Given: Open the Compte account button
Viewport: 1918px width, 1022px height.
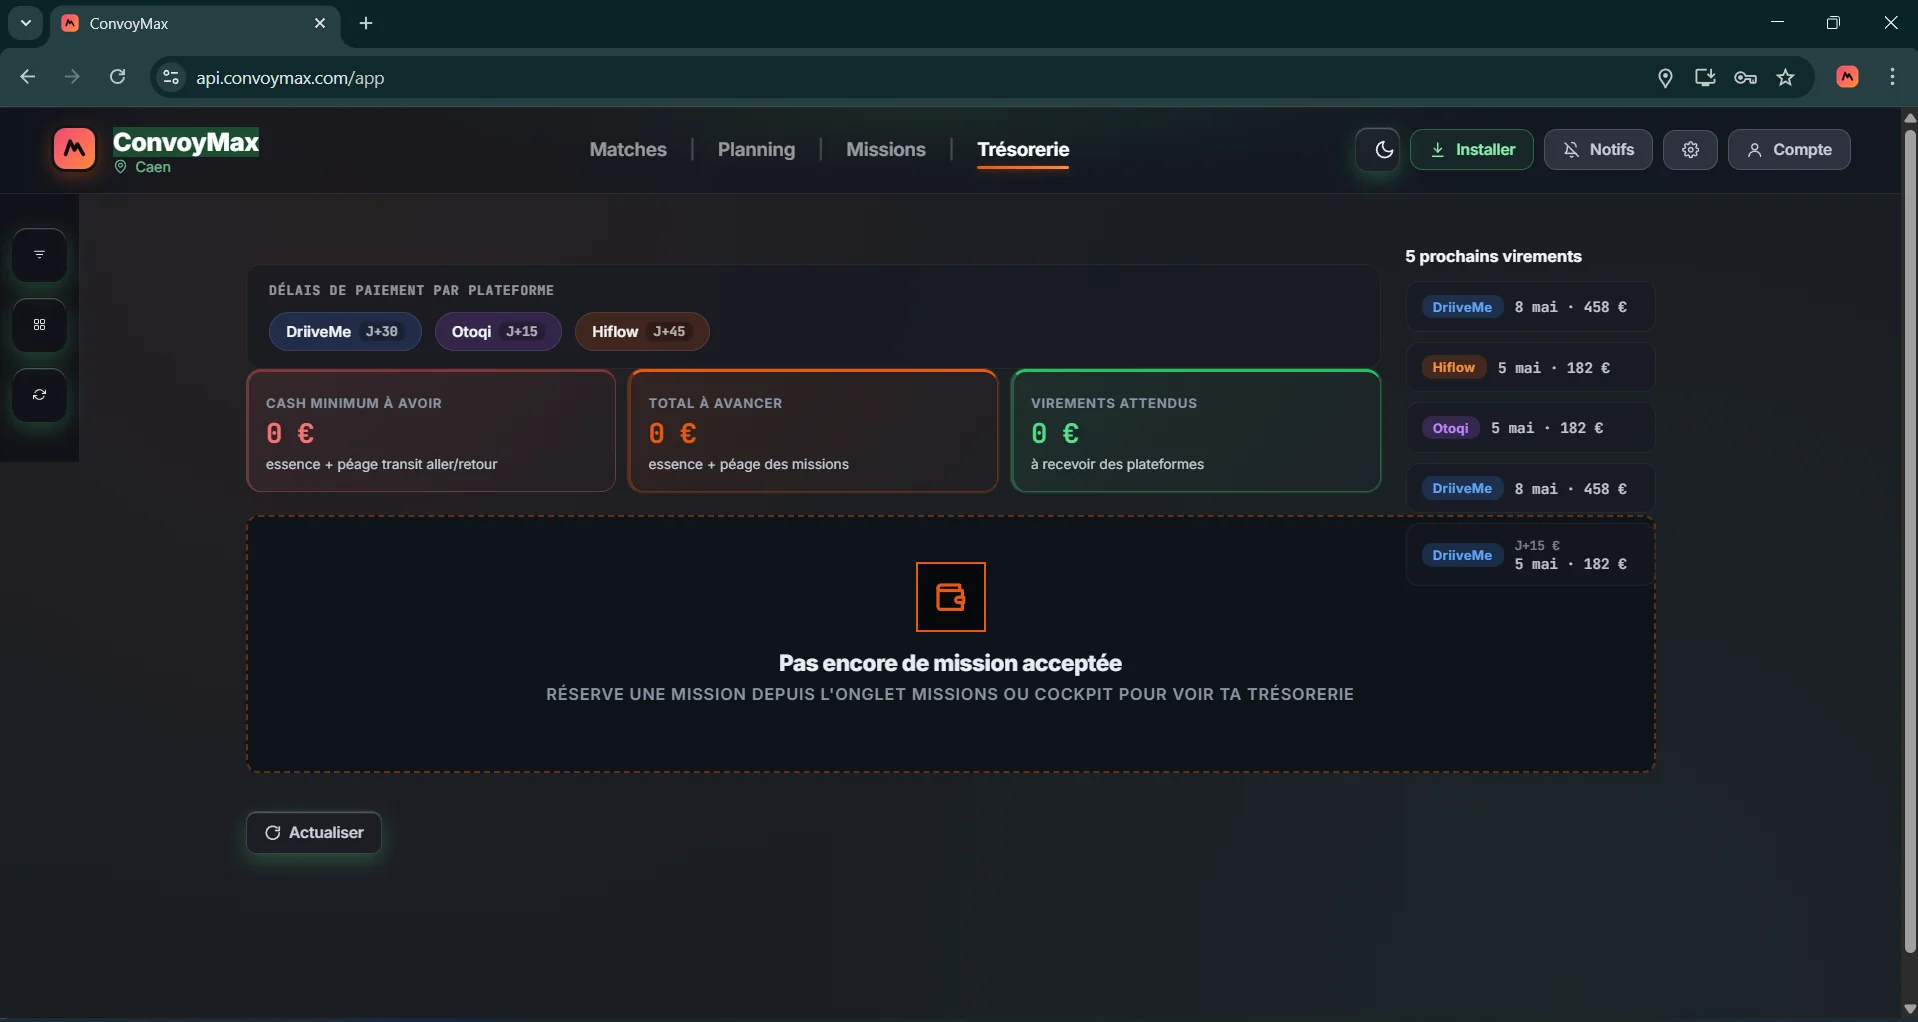Looking at the screenshot, I should 1789,150.
